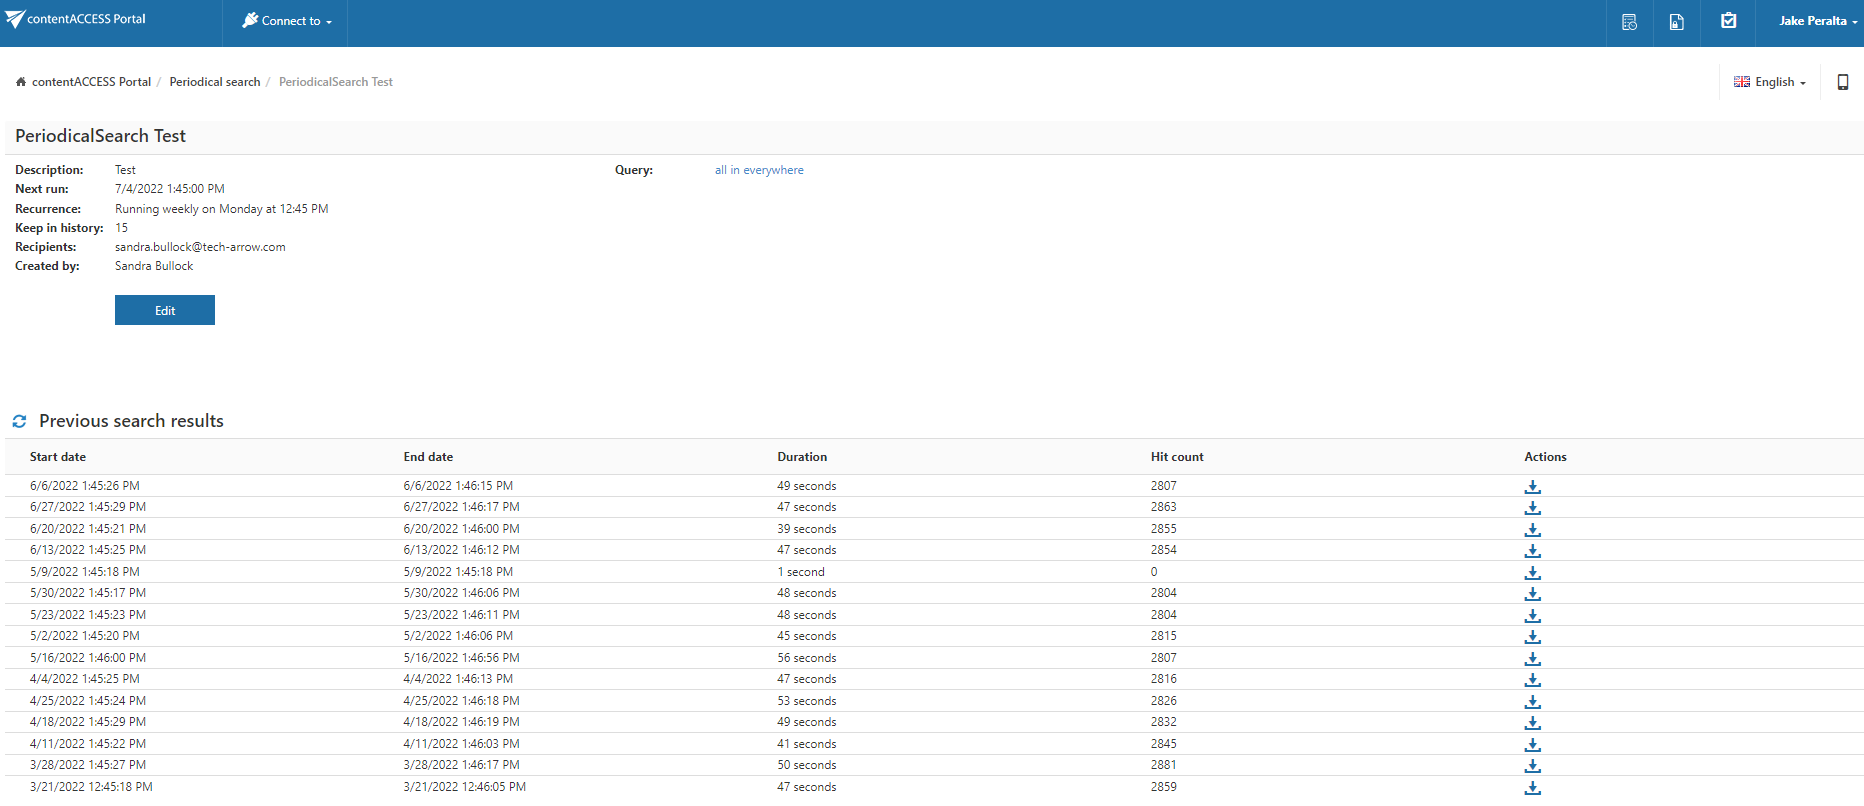Download results for the 4/25/2022 search
Image resolution: width=1864 pixels, height=806 pixels.
click(x=1532, y=702)
